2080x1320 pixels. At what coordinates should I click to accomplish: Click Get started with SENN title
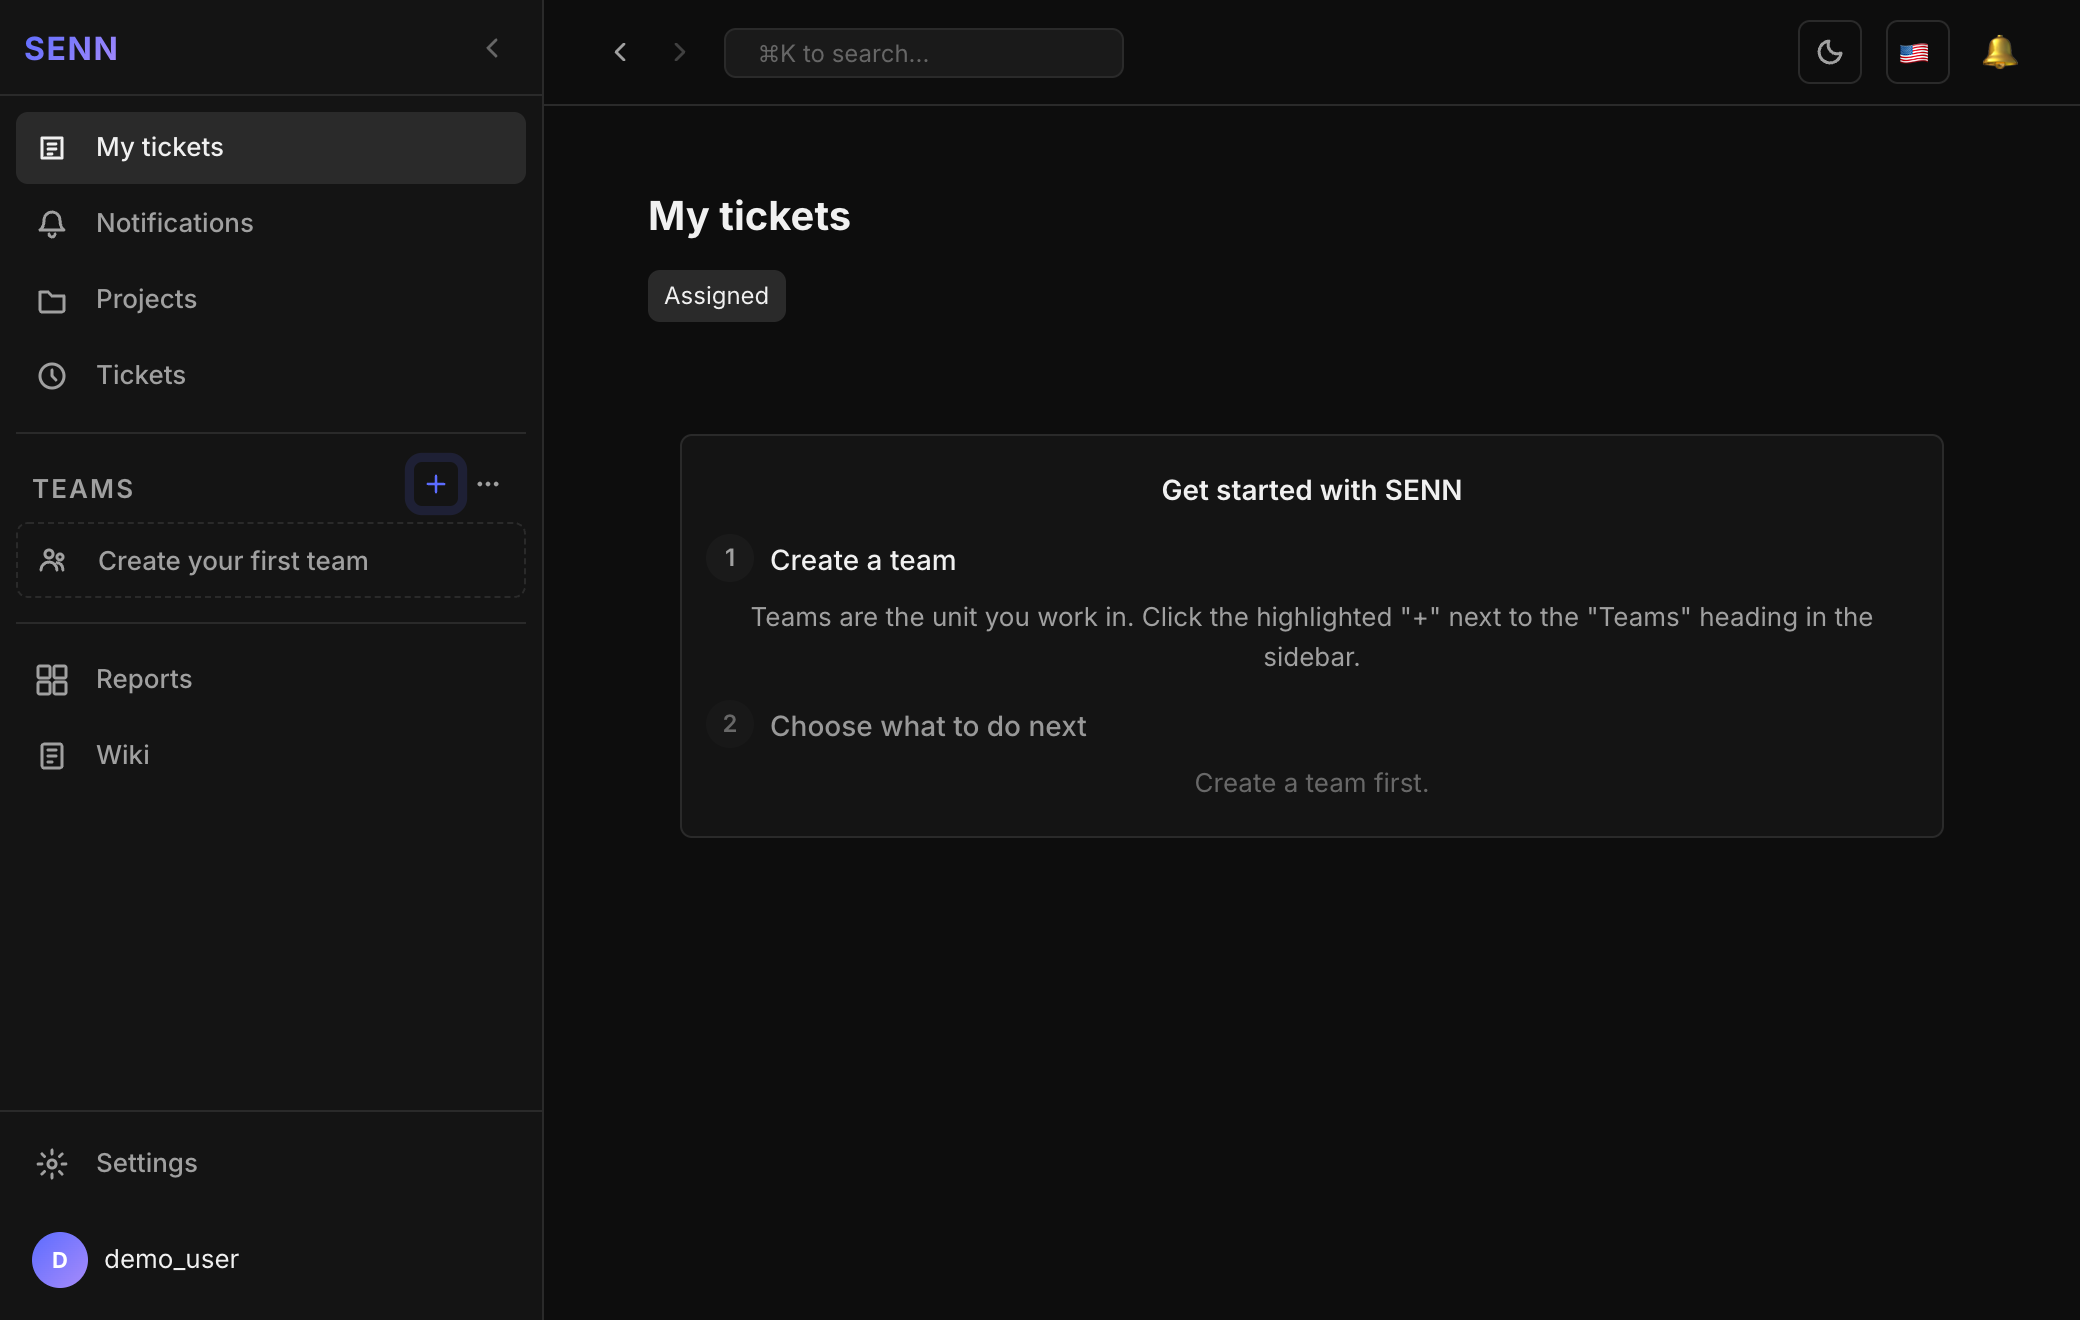pyautogui.click(x=1312, y=490)
